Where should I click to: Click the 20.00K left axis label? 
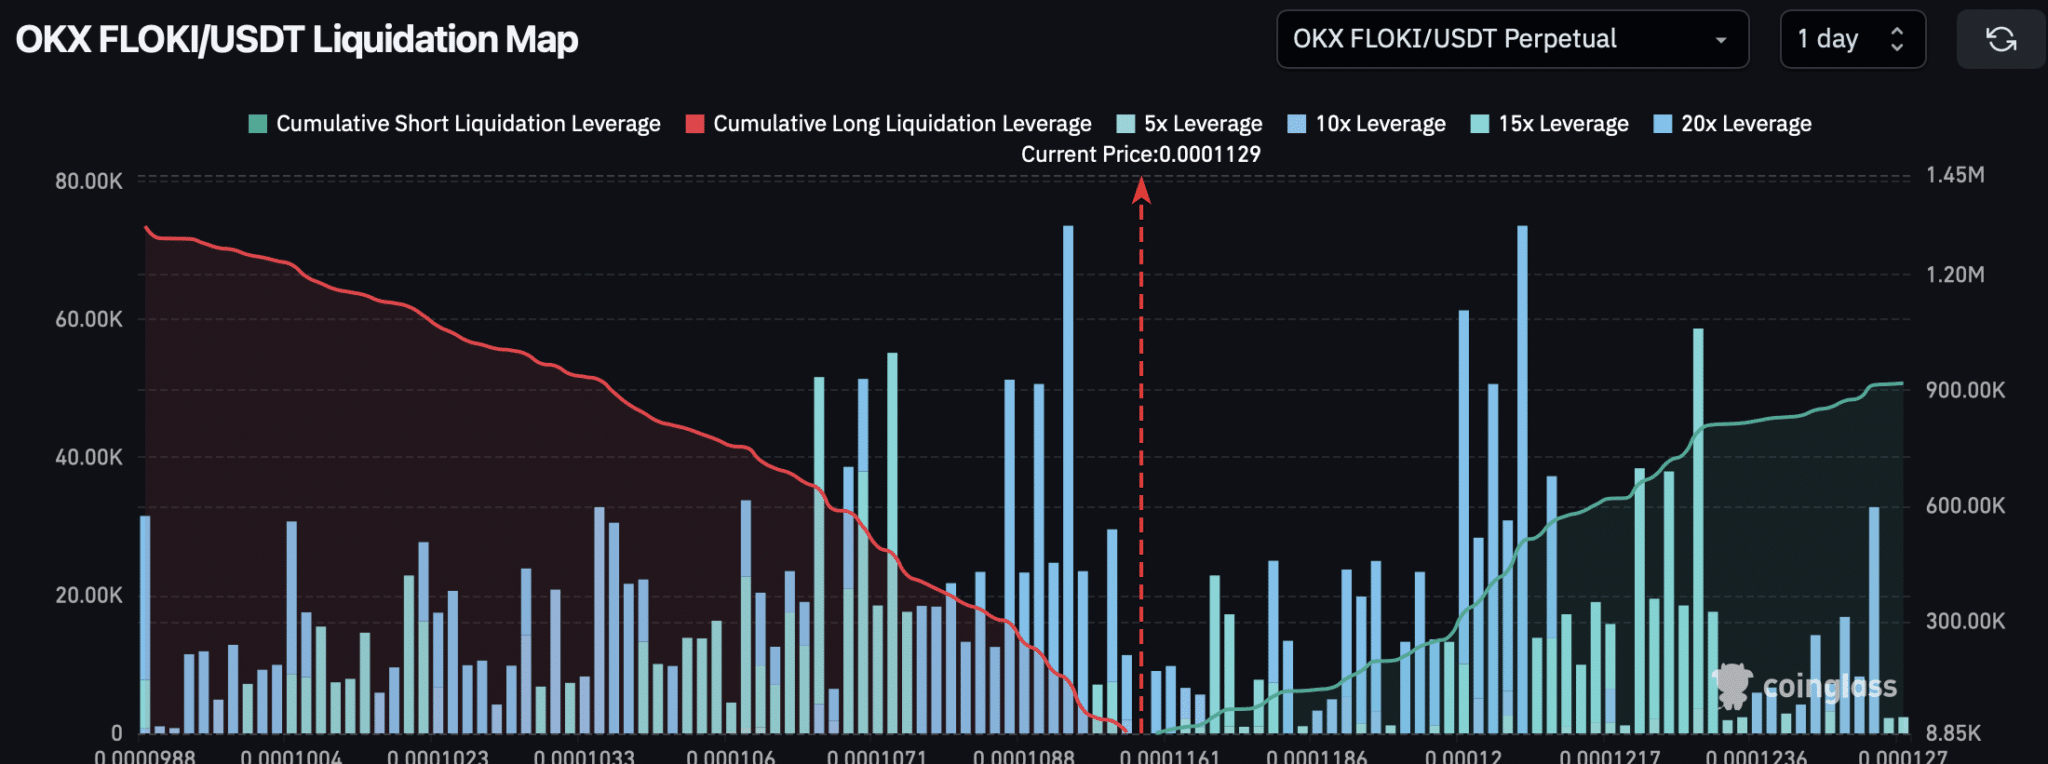tap(89, 595)
